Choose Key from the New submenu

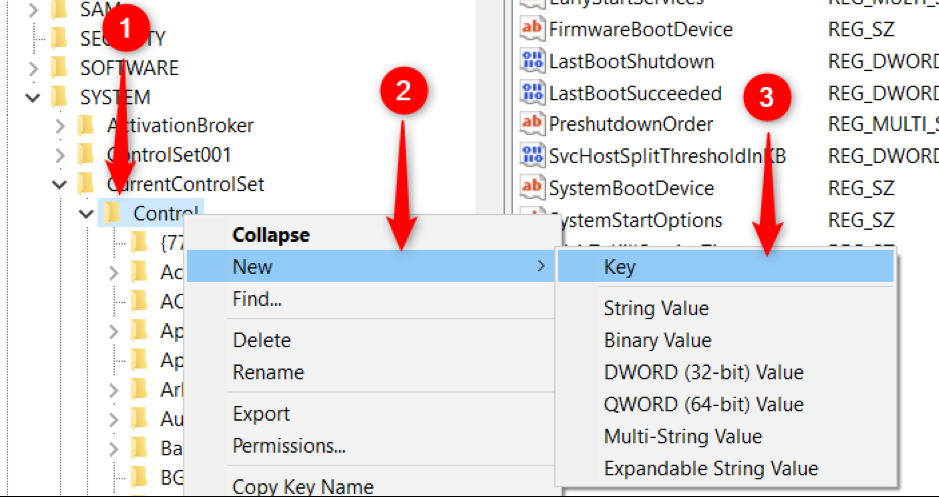coord(620,267)
